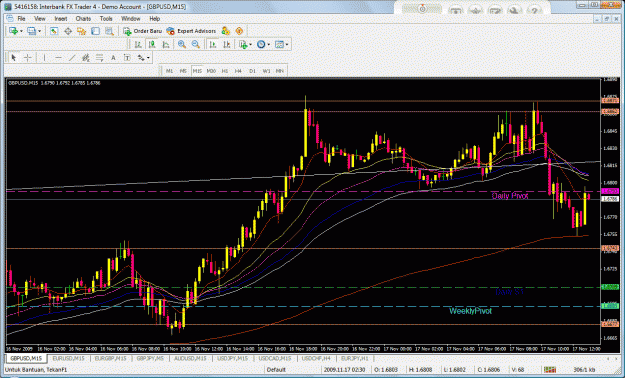Select the cursor arrow tool
Viewport: 625px width, 378px height.
pyautogui.click(x=14, y=58)
